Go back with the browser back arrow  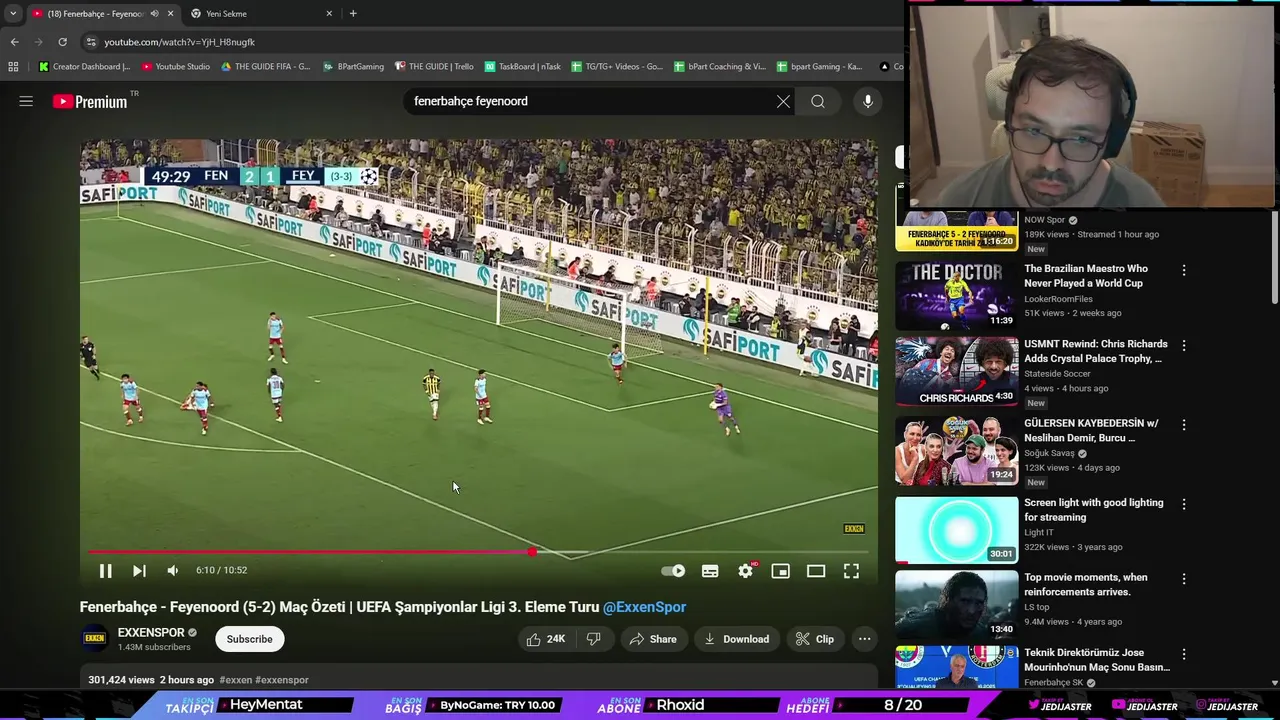[14, 42]
